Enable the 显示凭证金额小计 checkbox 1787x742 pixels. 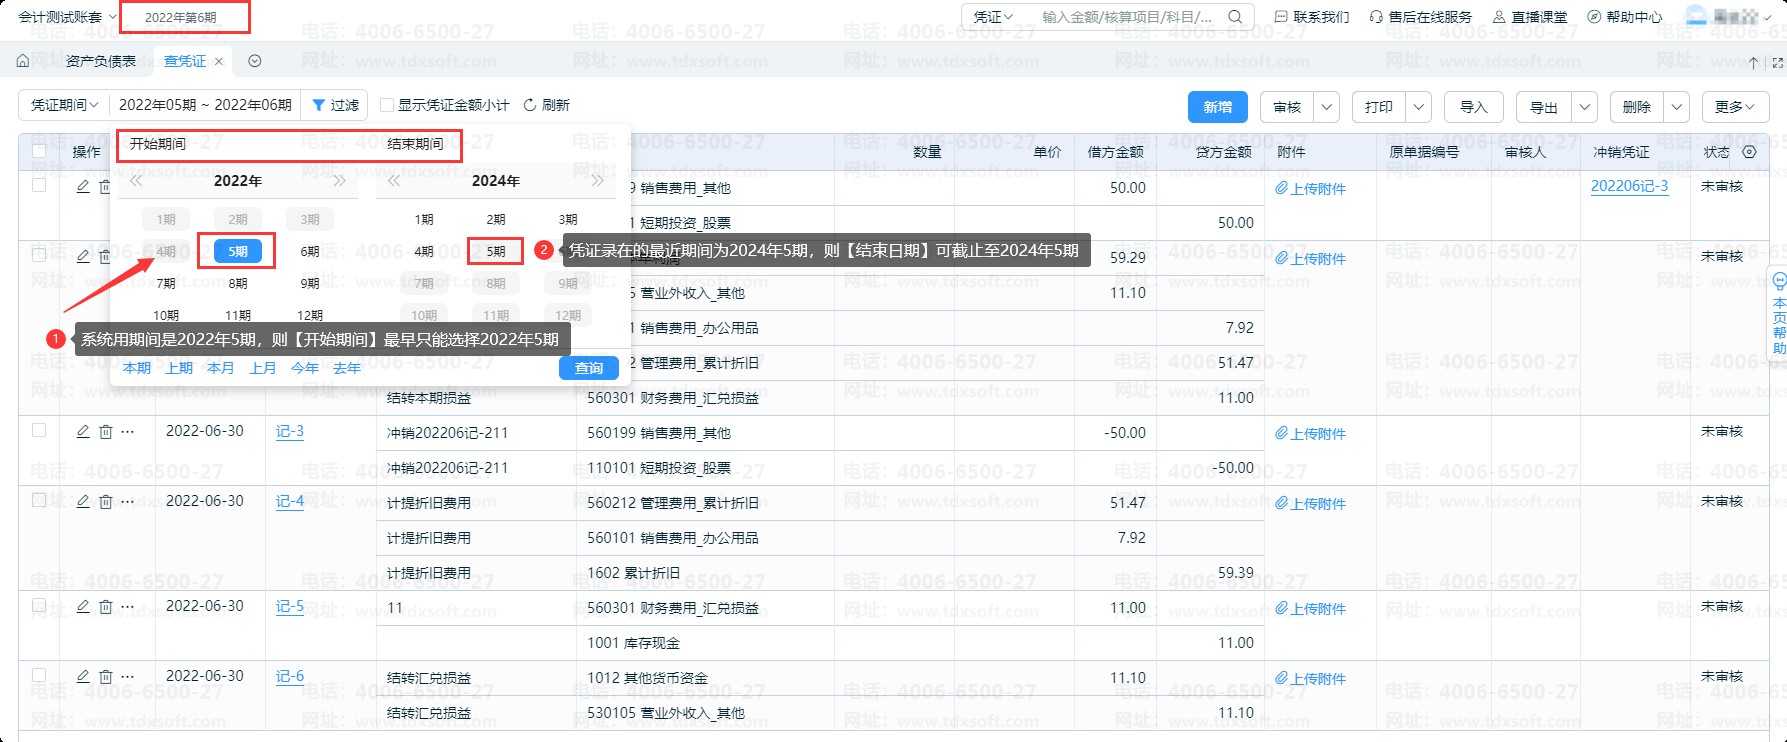click(x=387, y=105)
